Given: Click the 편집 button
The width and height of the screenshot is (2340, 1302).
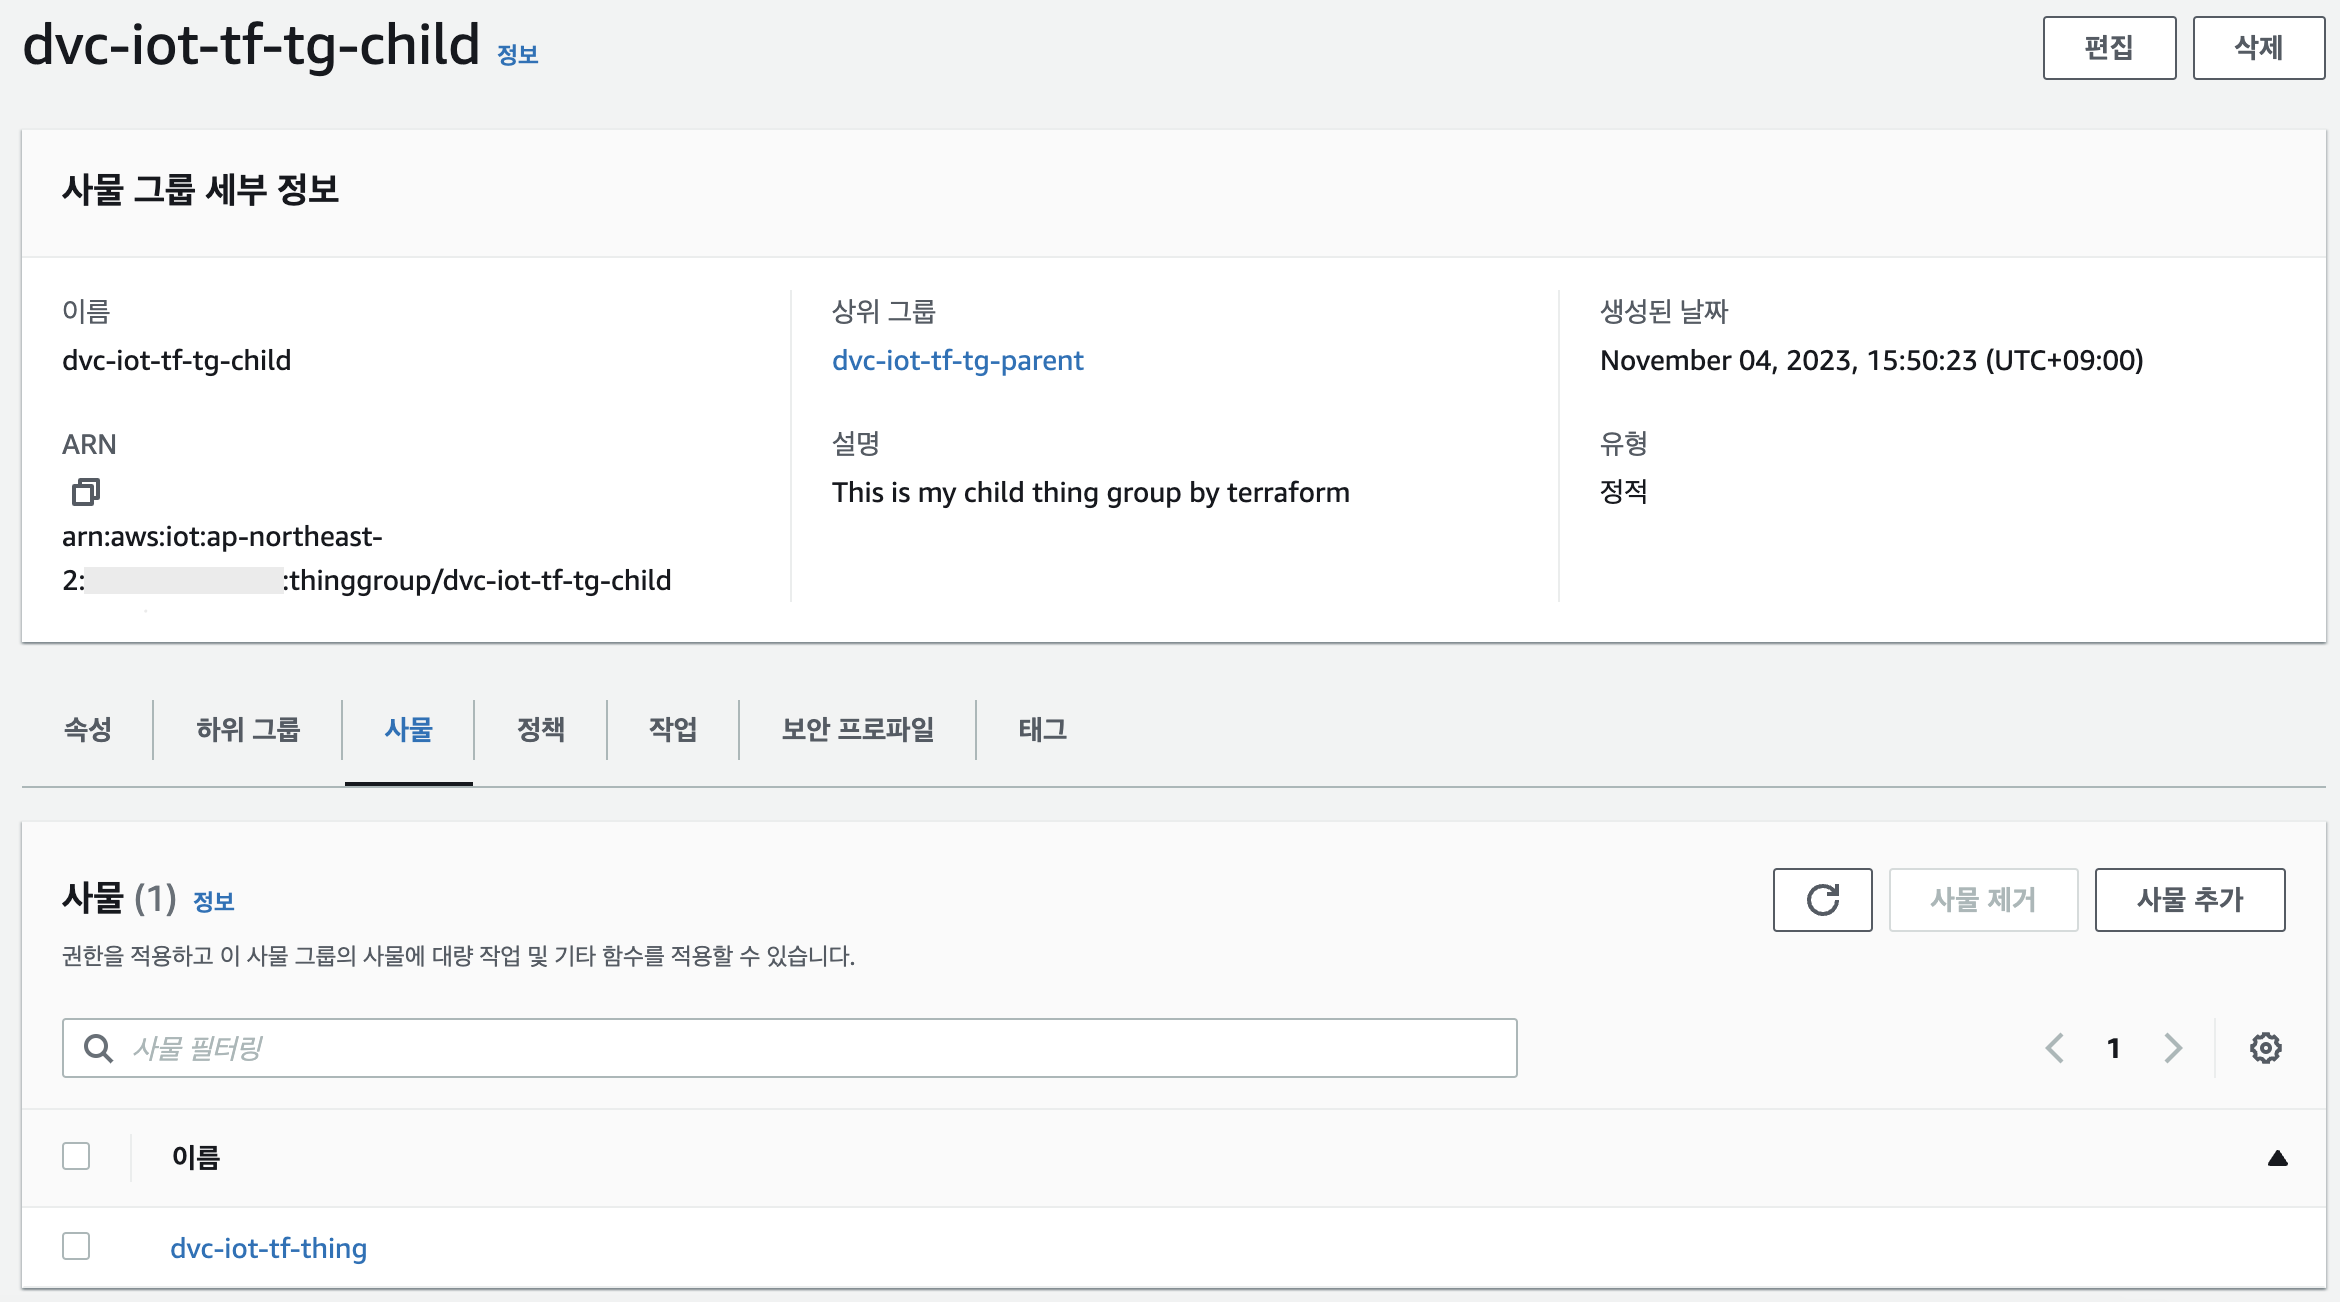Looking at the screenshot, I should (x=2109, y=48).
